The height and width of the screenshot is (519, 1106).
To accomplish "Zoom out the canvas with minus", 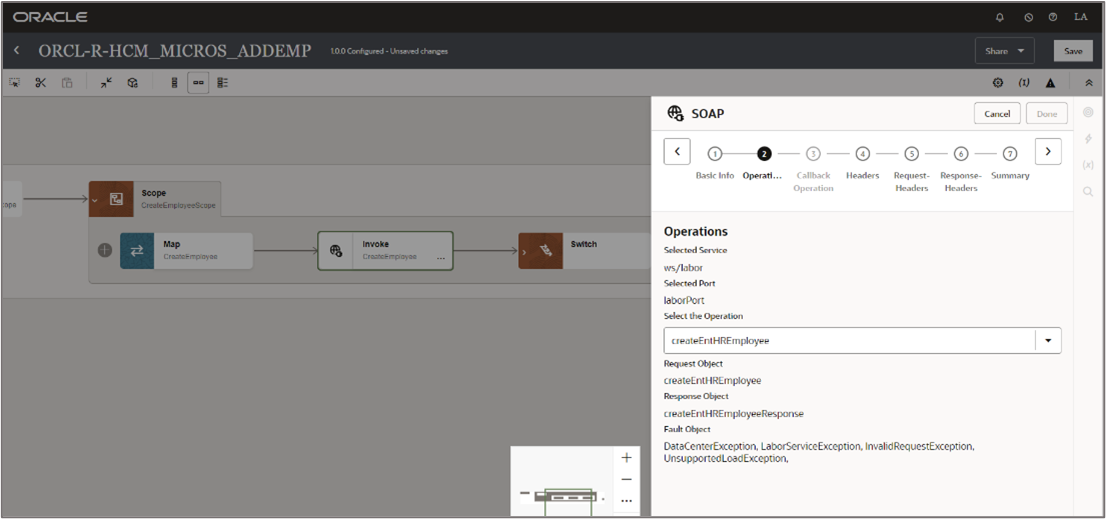I will 626,480.
